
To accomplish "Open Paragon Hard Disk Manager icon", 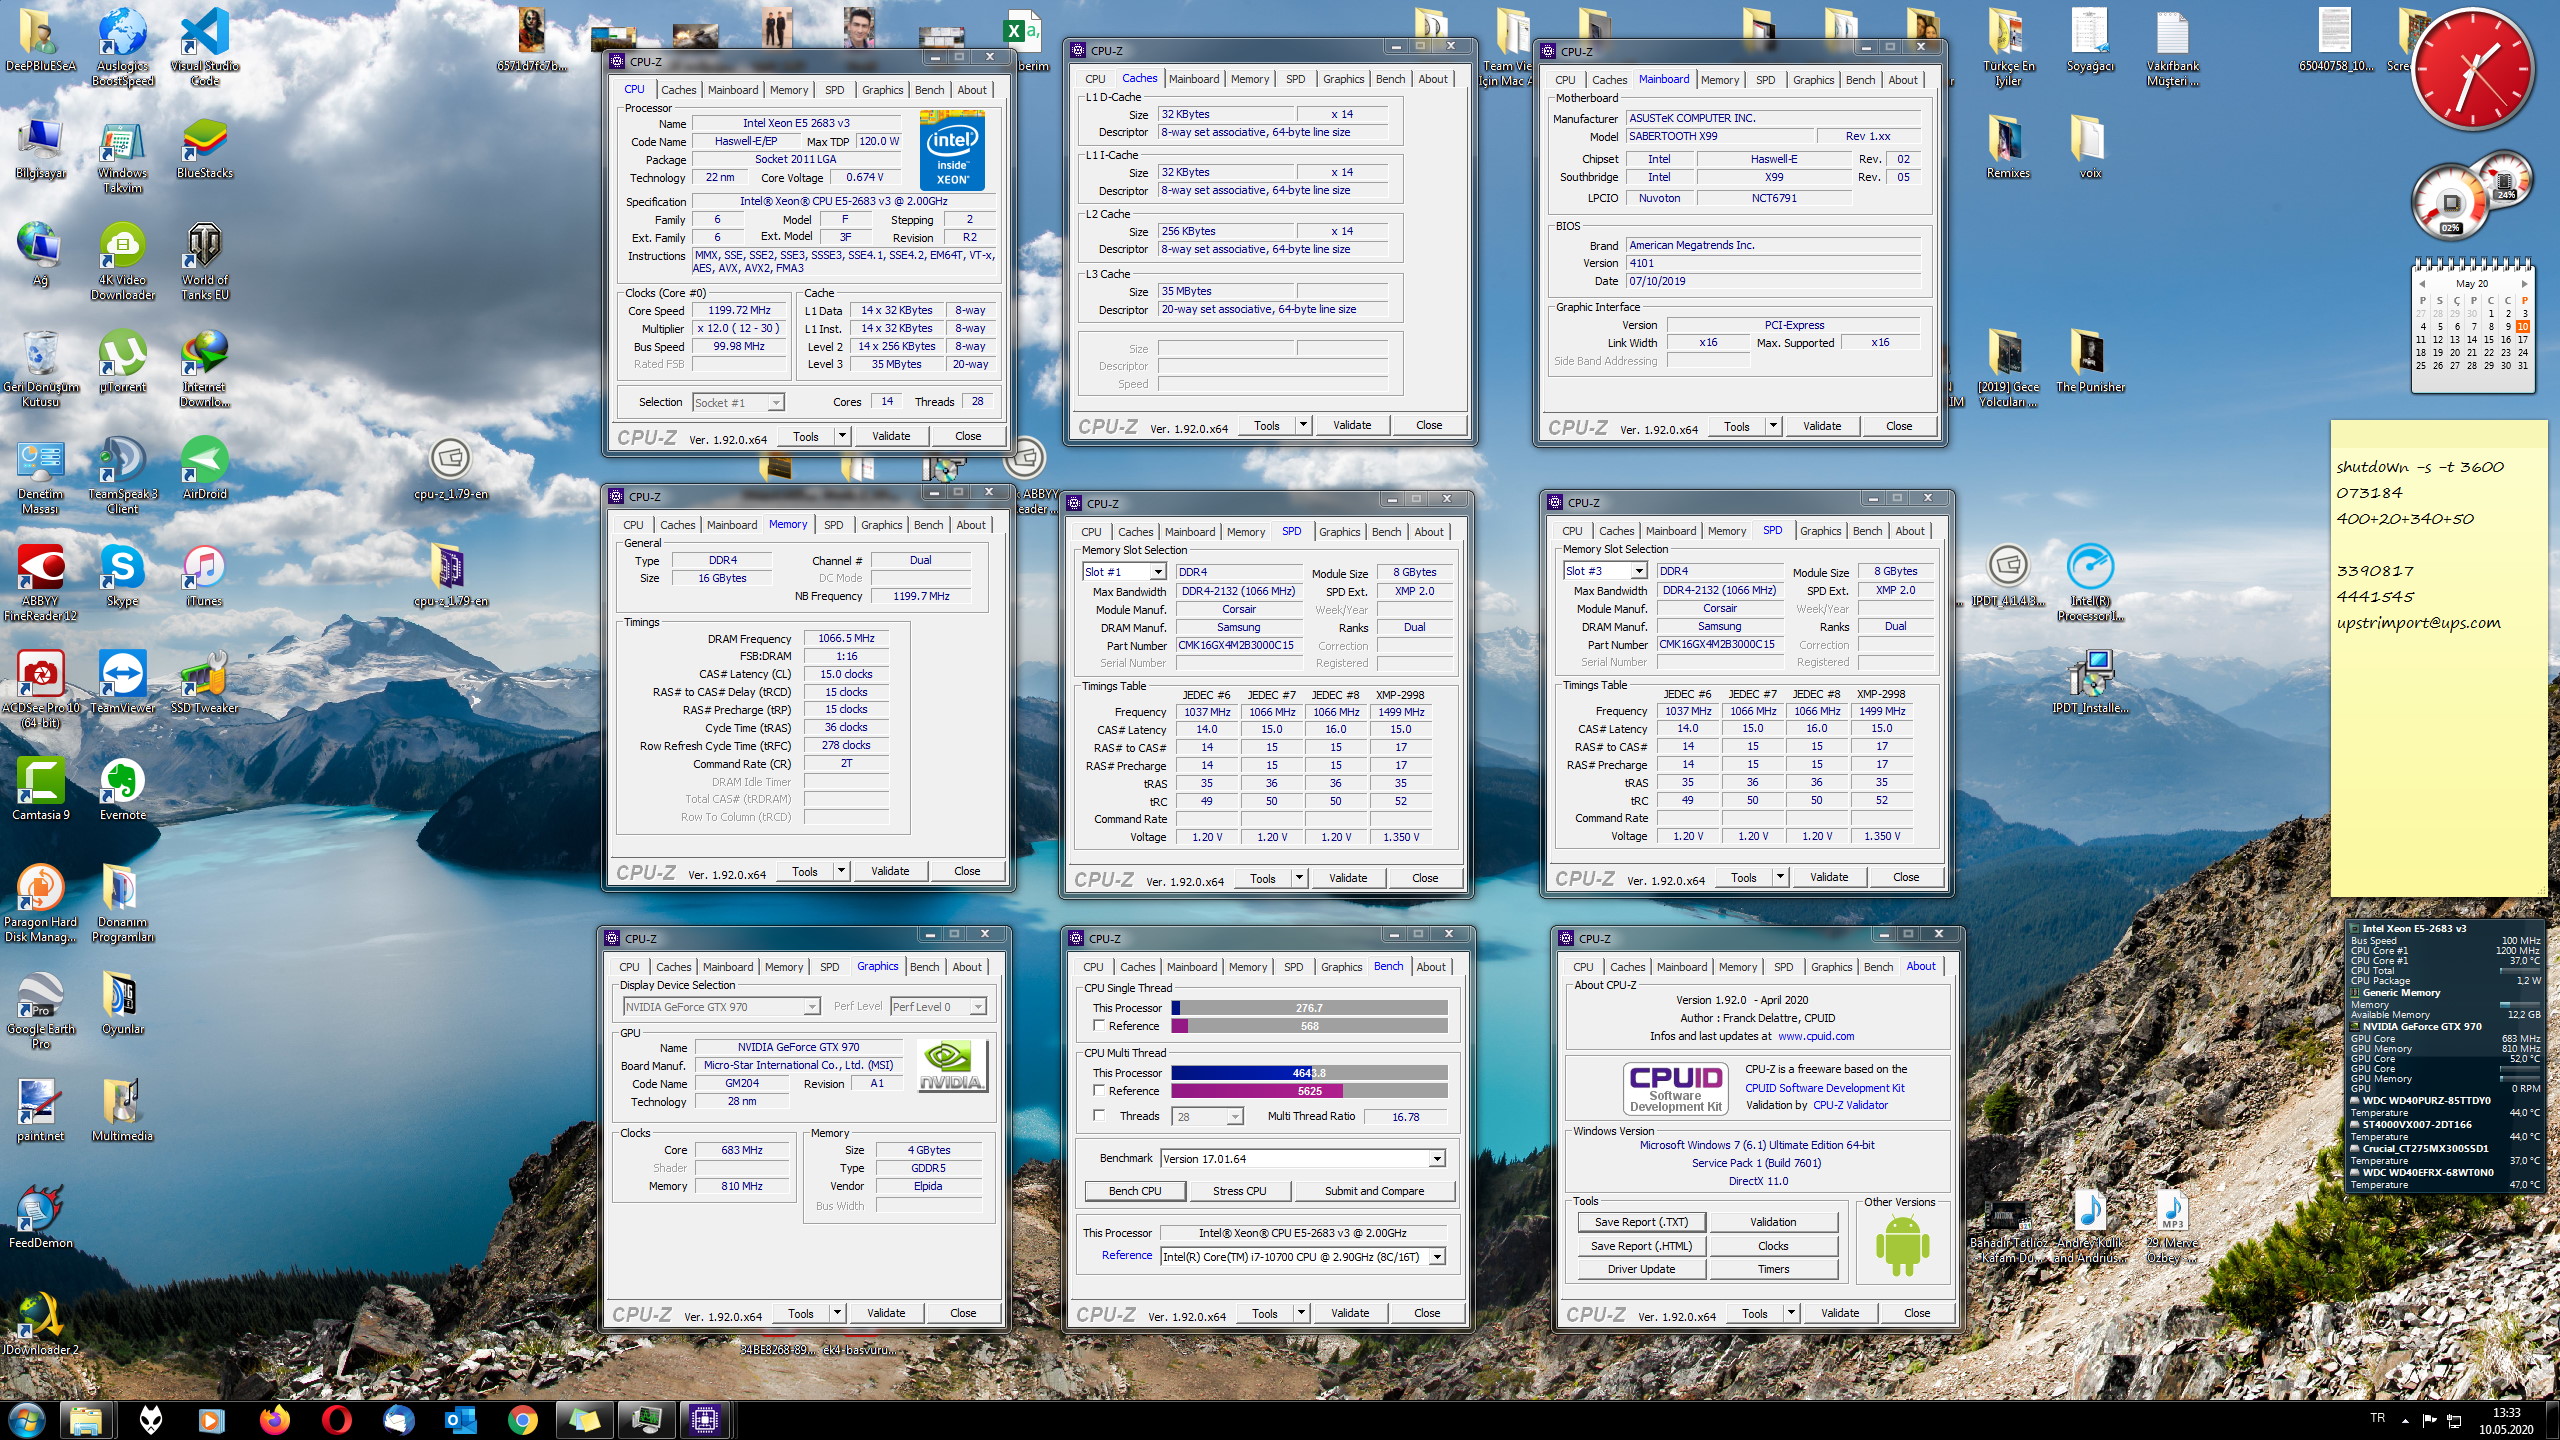I will [40, 903].
